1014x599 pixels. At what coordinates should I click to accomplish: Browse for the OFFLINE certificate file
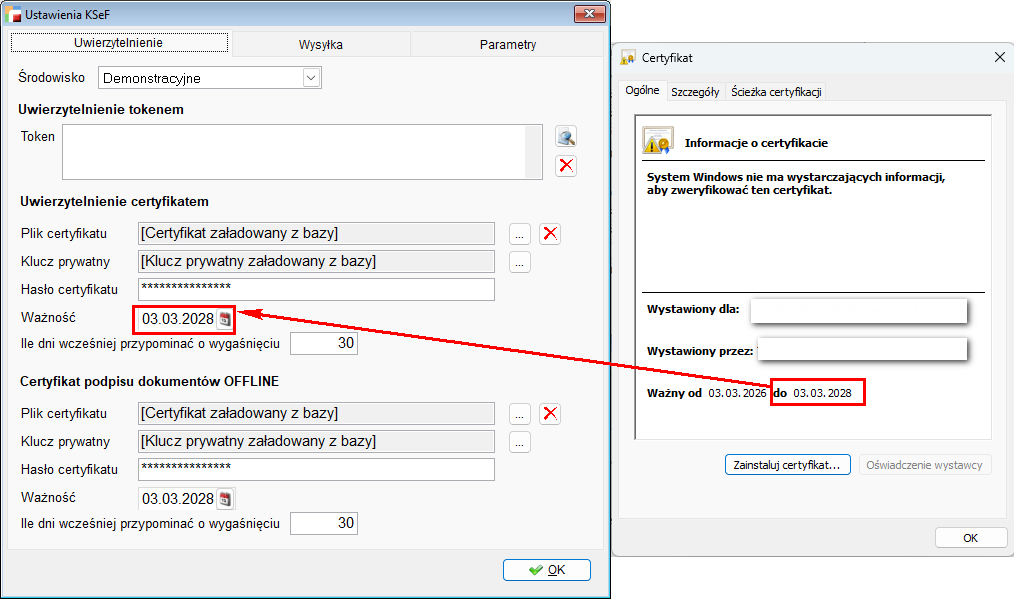tap(519, 414)
